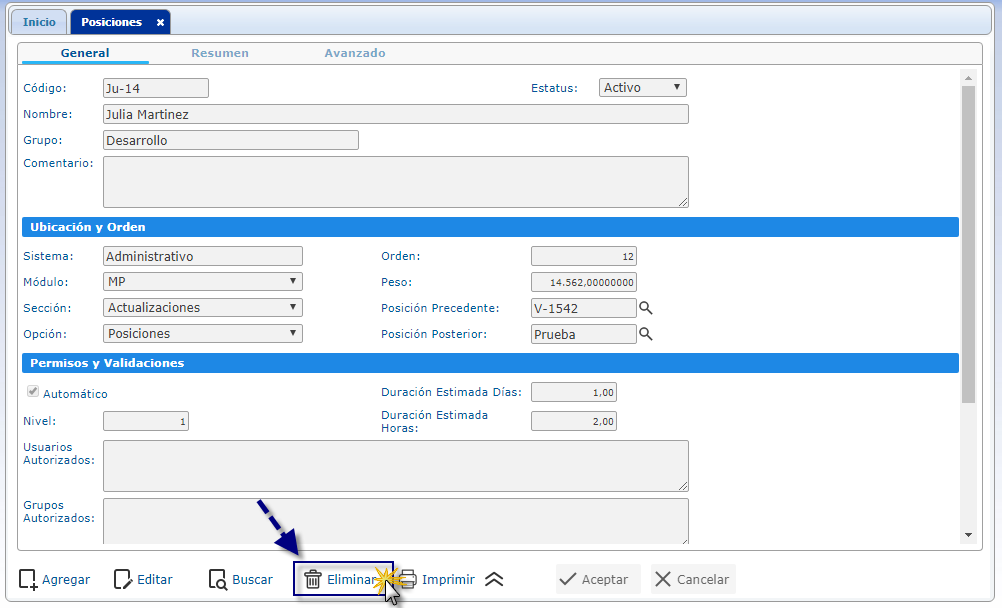
Task: Expand the Sección dropdown list
Action: [x=202, y=308]
